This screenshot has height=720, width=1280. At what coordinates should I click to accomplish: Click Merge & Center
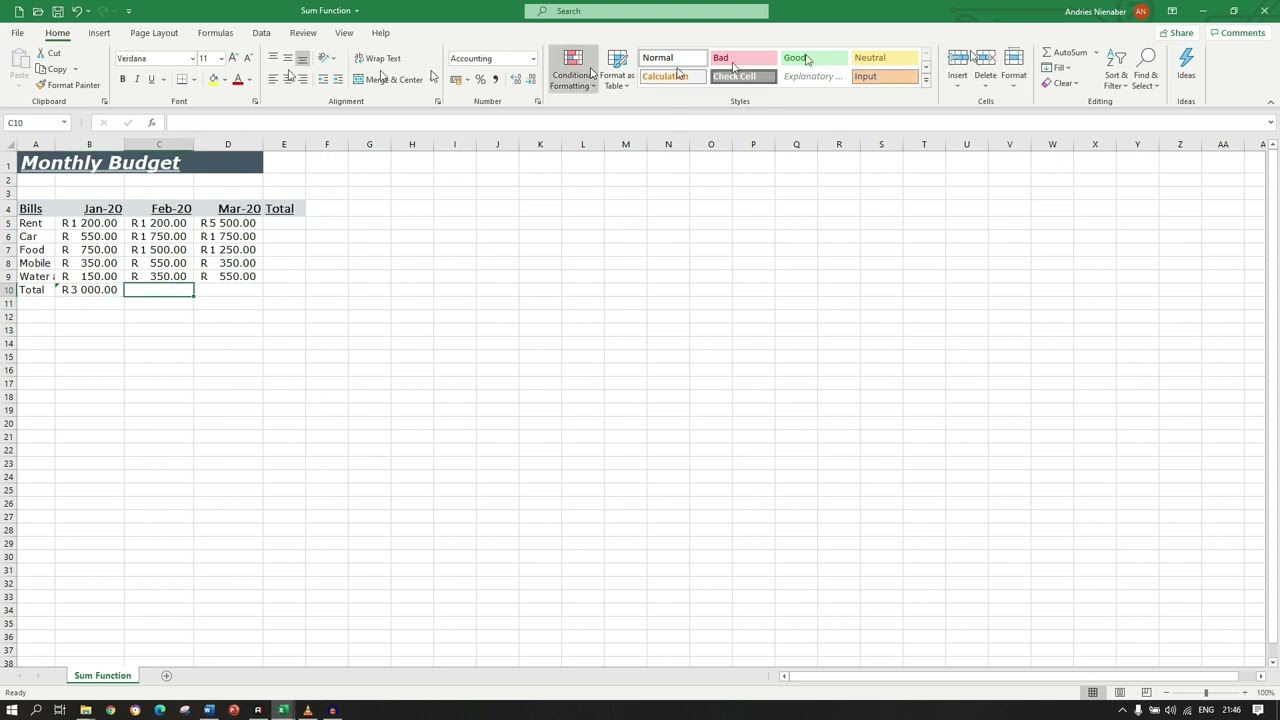pyautogui.click(x=388, y=79)
